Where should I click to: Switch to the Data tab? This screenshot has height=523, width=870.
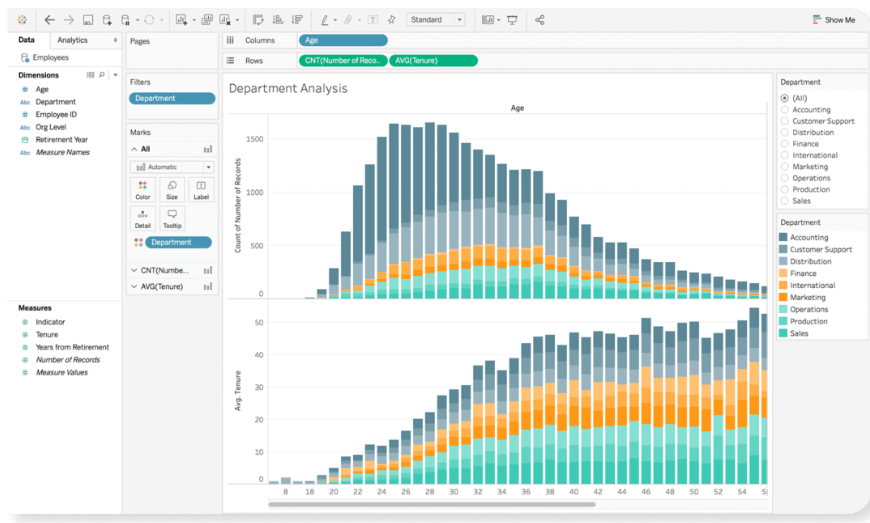click(x=26, y=40)
